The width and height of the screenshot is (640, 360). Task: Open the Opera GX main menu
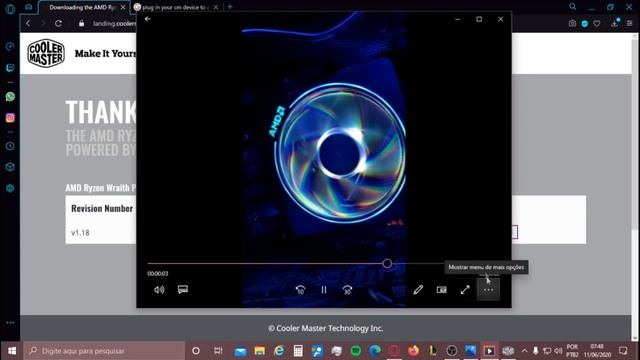10,9
